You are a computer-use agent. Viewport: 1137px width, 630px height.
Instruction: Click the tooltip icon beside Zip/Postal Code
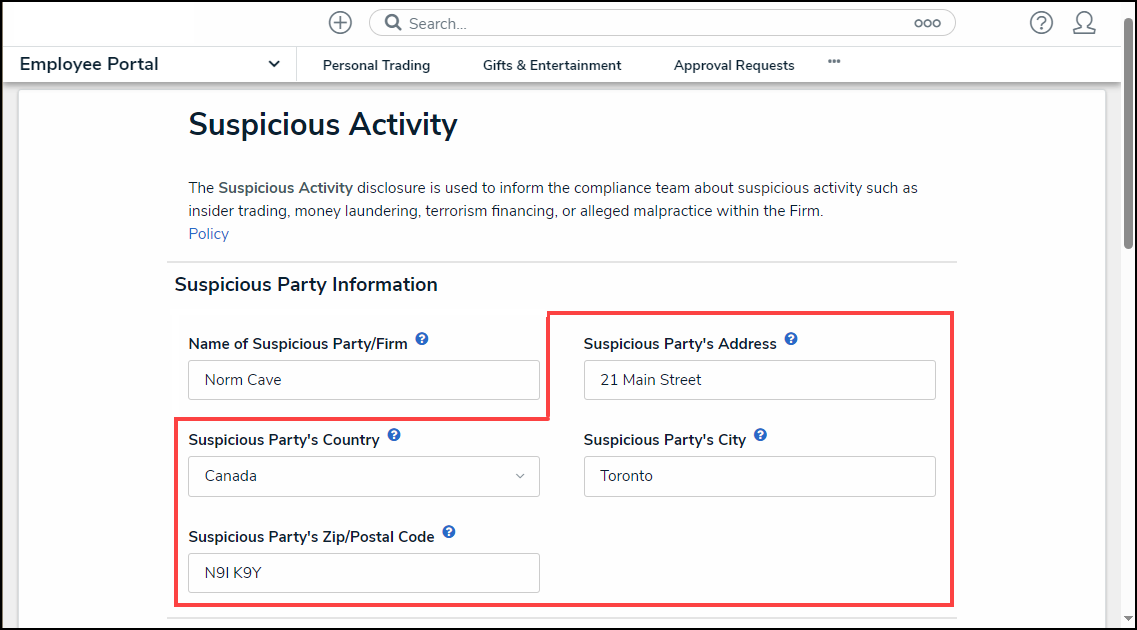(x=449, y=533)
